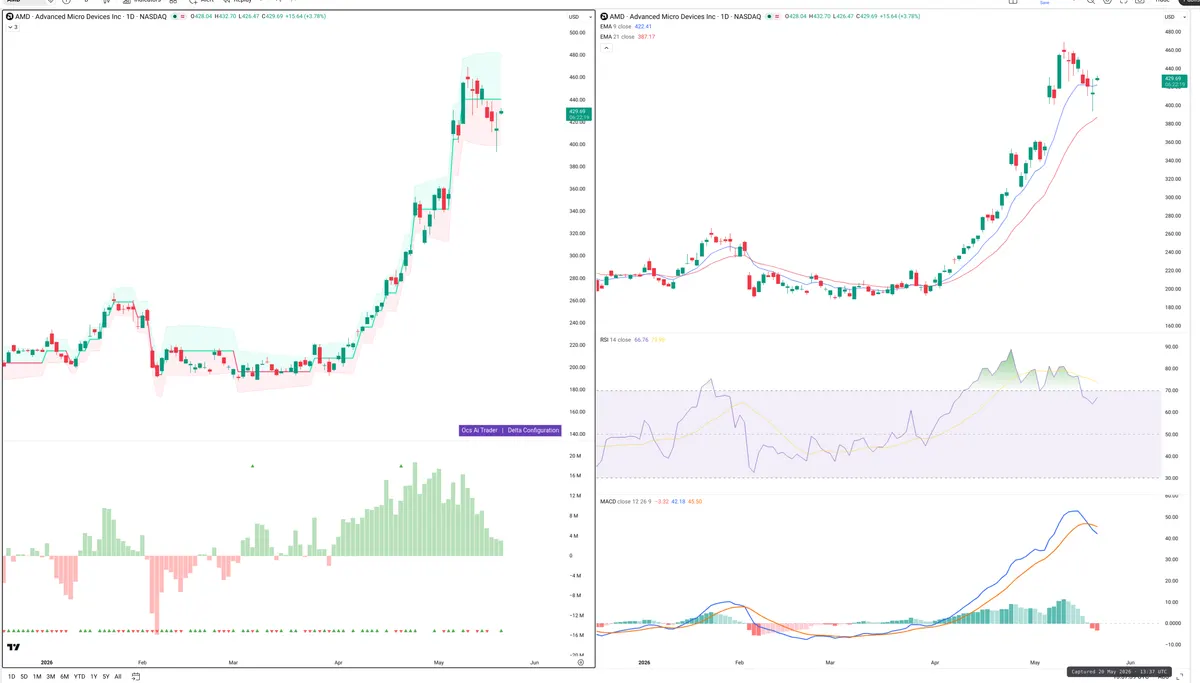Click right chart +15.64 (+3.78%) change value
The image size is (1200, 683).
click(898, 17)
